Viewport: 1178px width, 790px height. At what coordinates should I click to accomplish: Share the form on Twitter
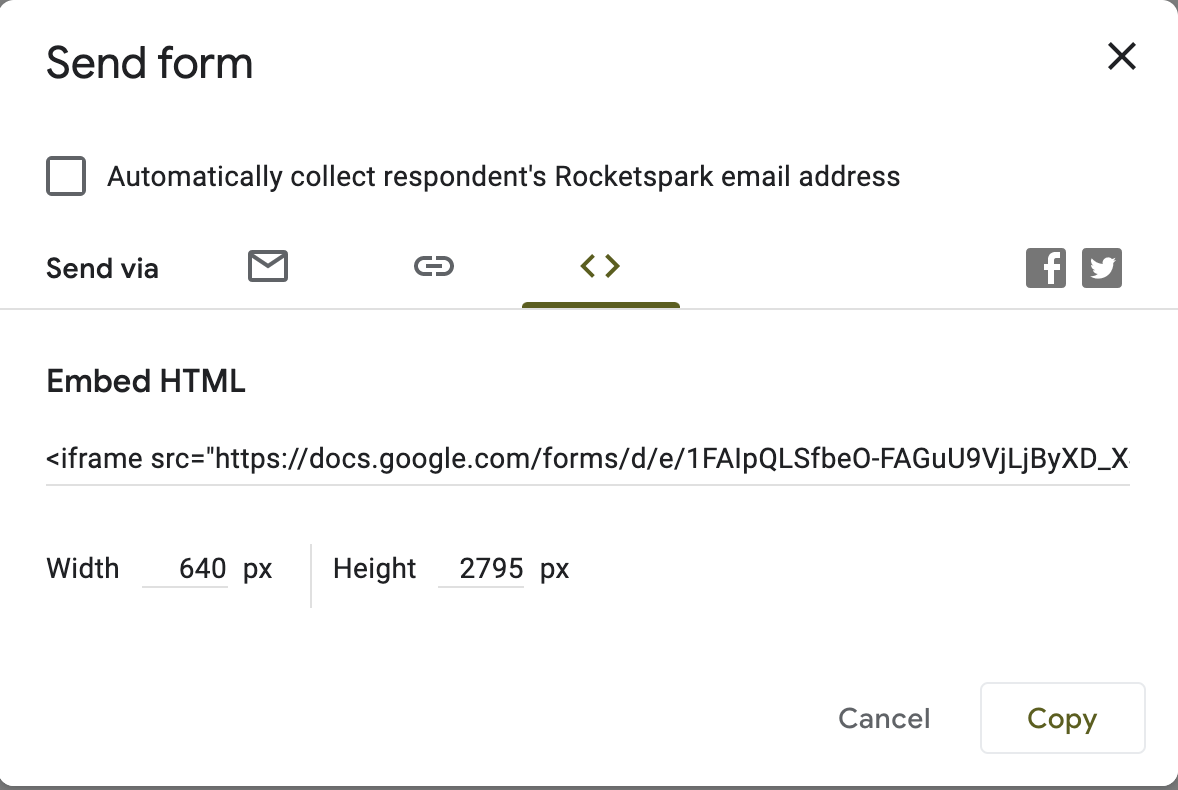(x=1101, y=268)
